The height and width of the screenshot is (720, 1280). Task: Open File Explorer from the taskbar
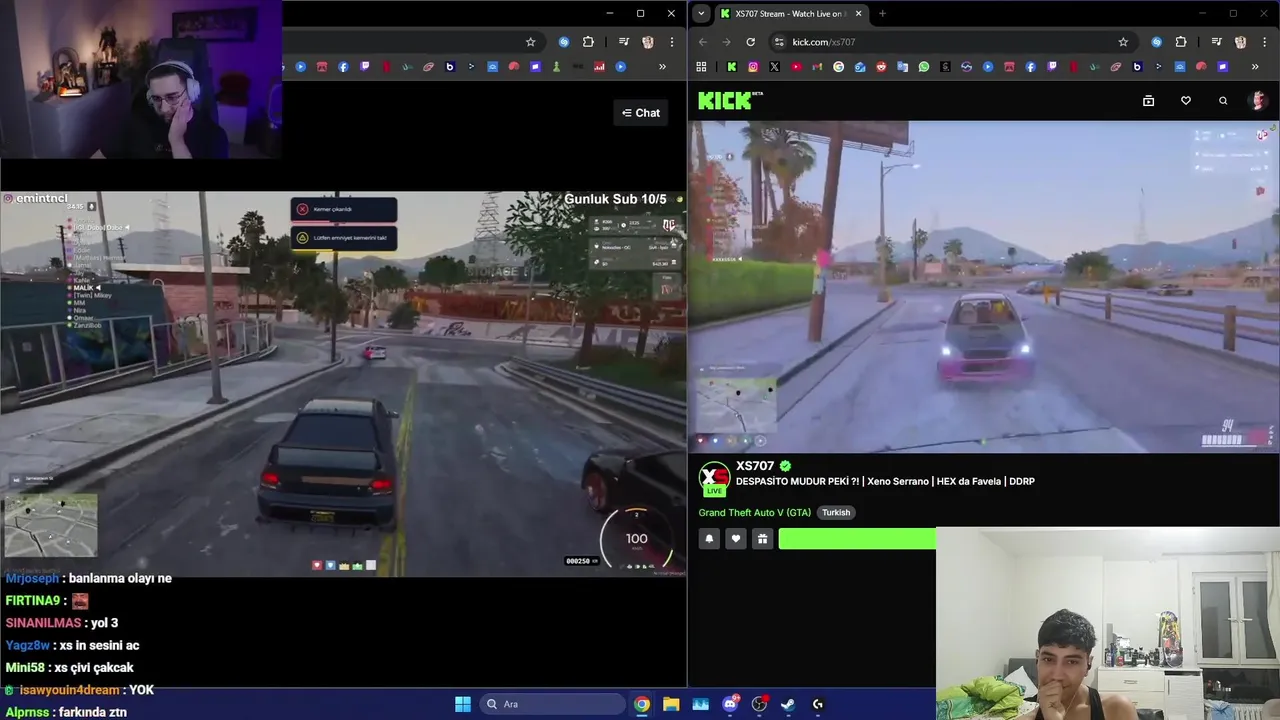click(671, 704)
